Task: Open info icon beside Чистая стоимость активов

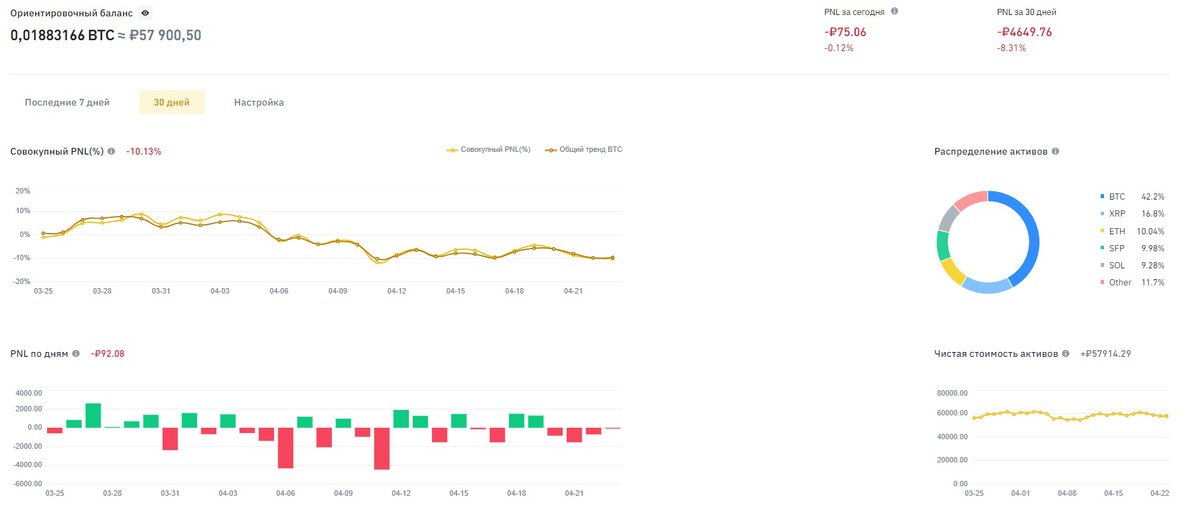Action: click(1068, 354)
